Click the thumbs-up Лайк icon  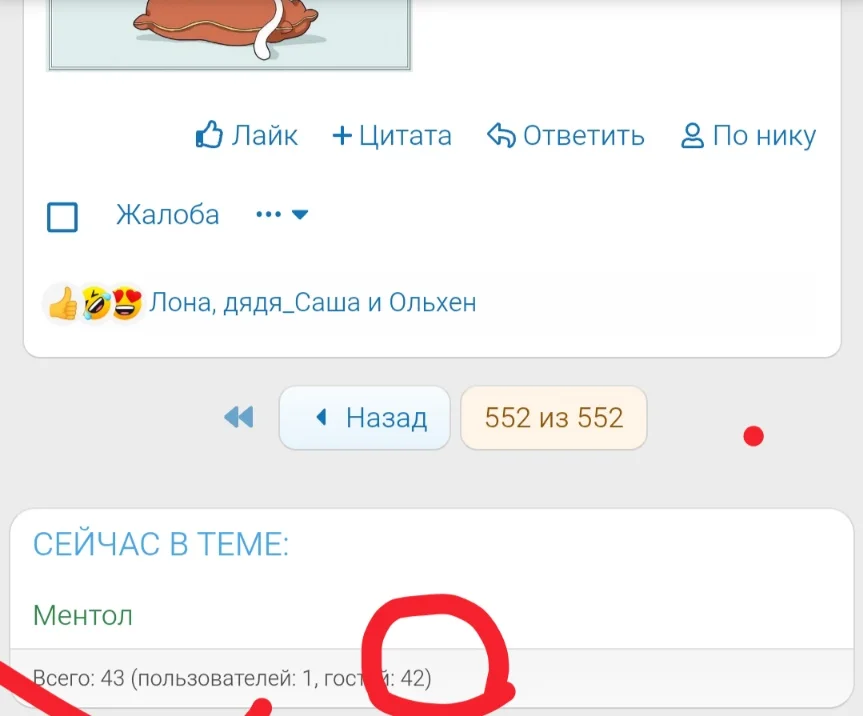tap(209, 134)
